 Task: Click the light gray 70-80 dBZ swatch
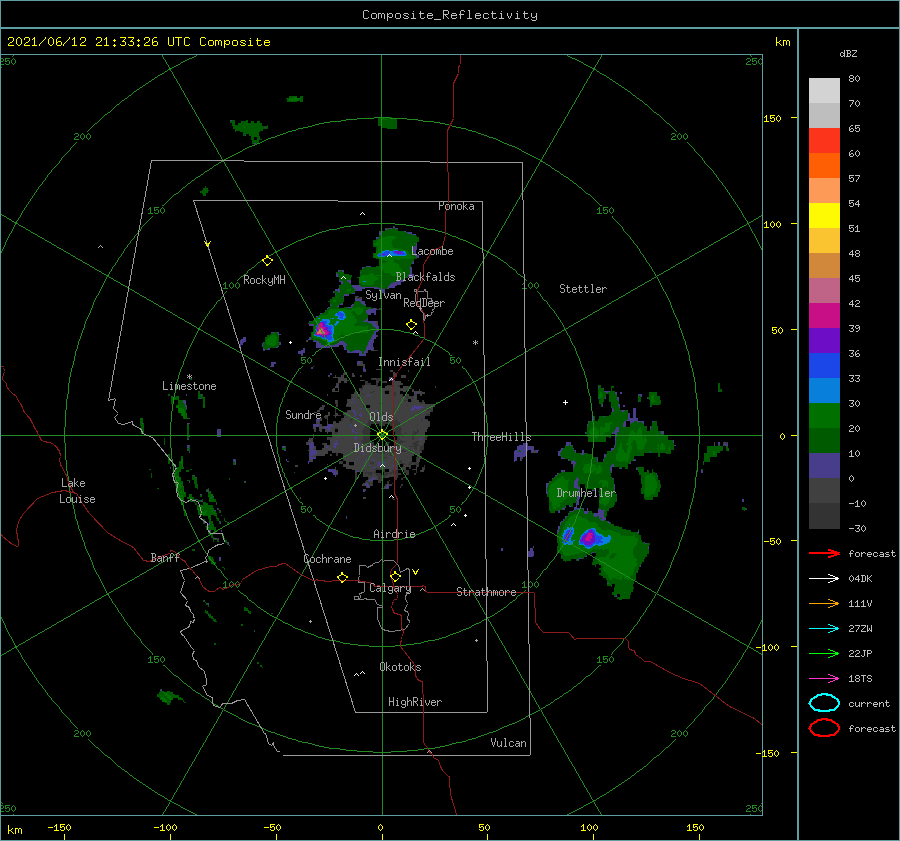point(824,91)
